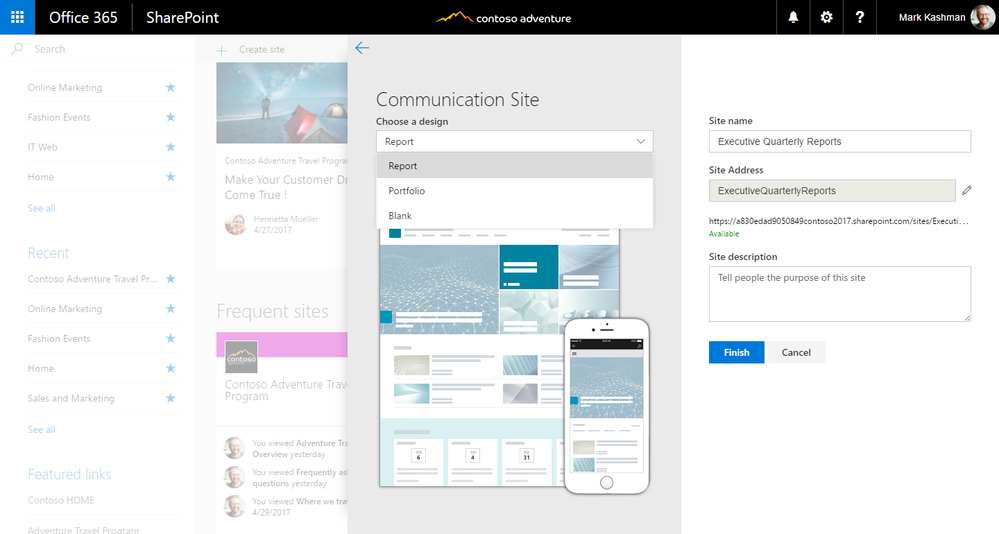The width and height of the screenshot is (999, 534).
Task: Open the Adventure Travel Program featured link
Action: click(83, 530)
